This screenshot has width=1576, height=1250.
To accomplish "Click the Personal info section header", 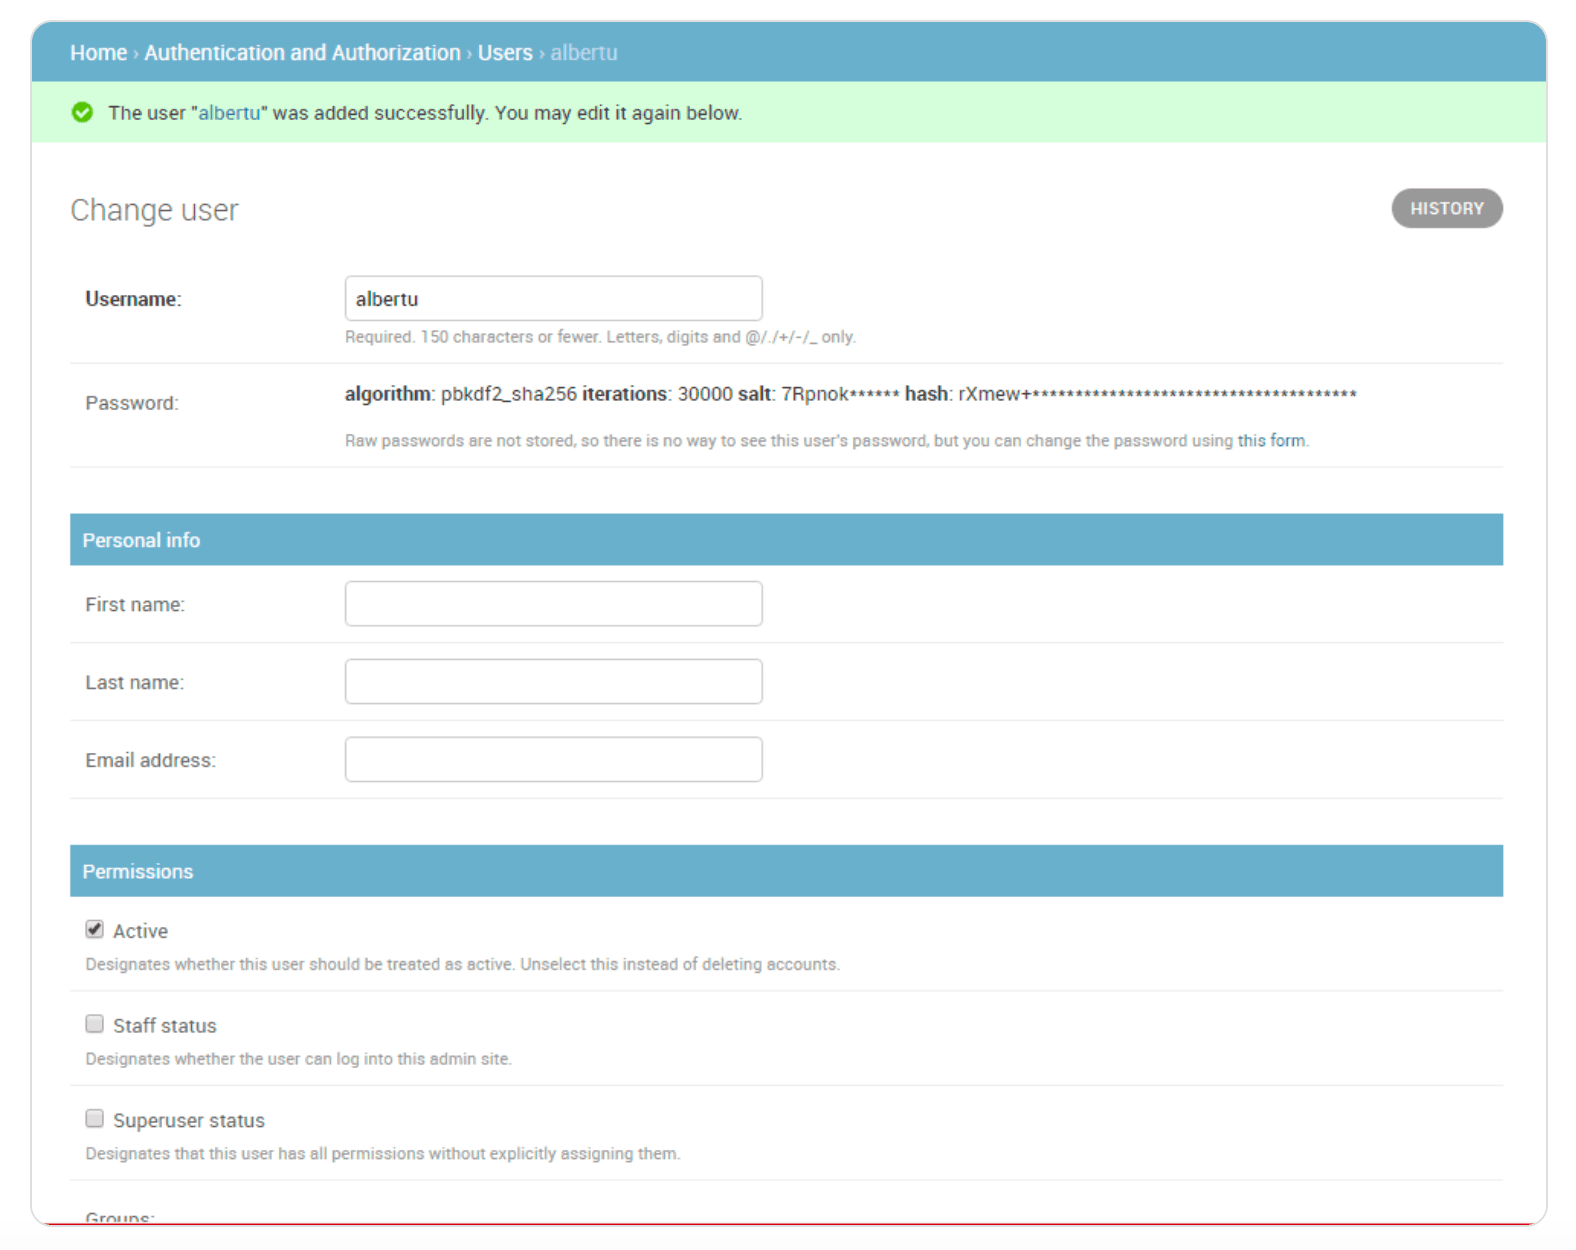I will coord(141,540).
